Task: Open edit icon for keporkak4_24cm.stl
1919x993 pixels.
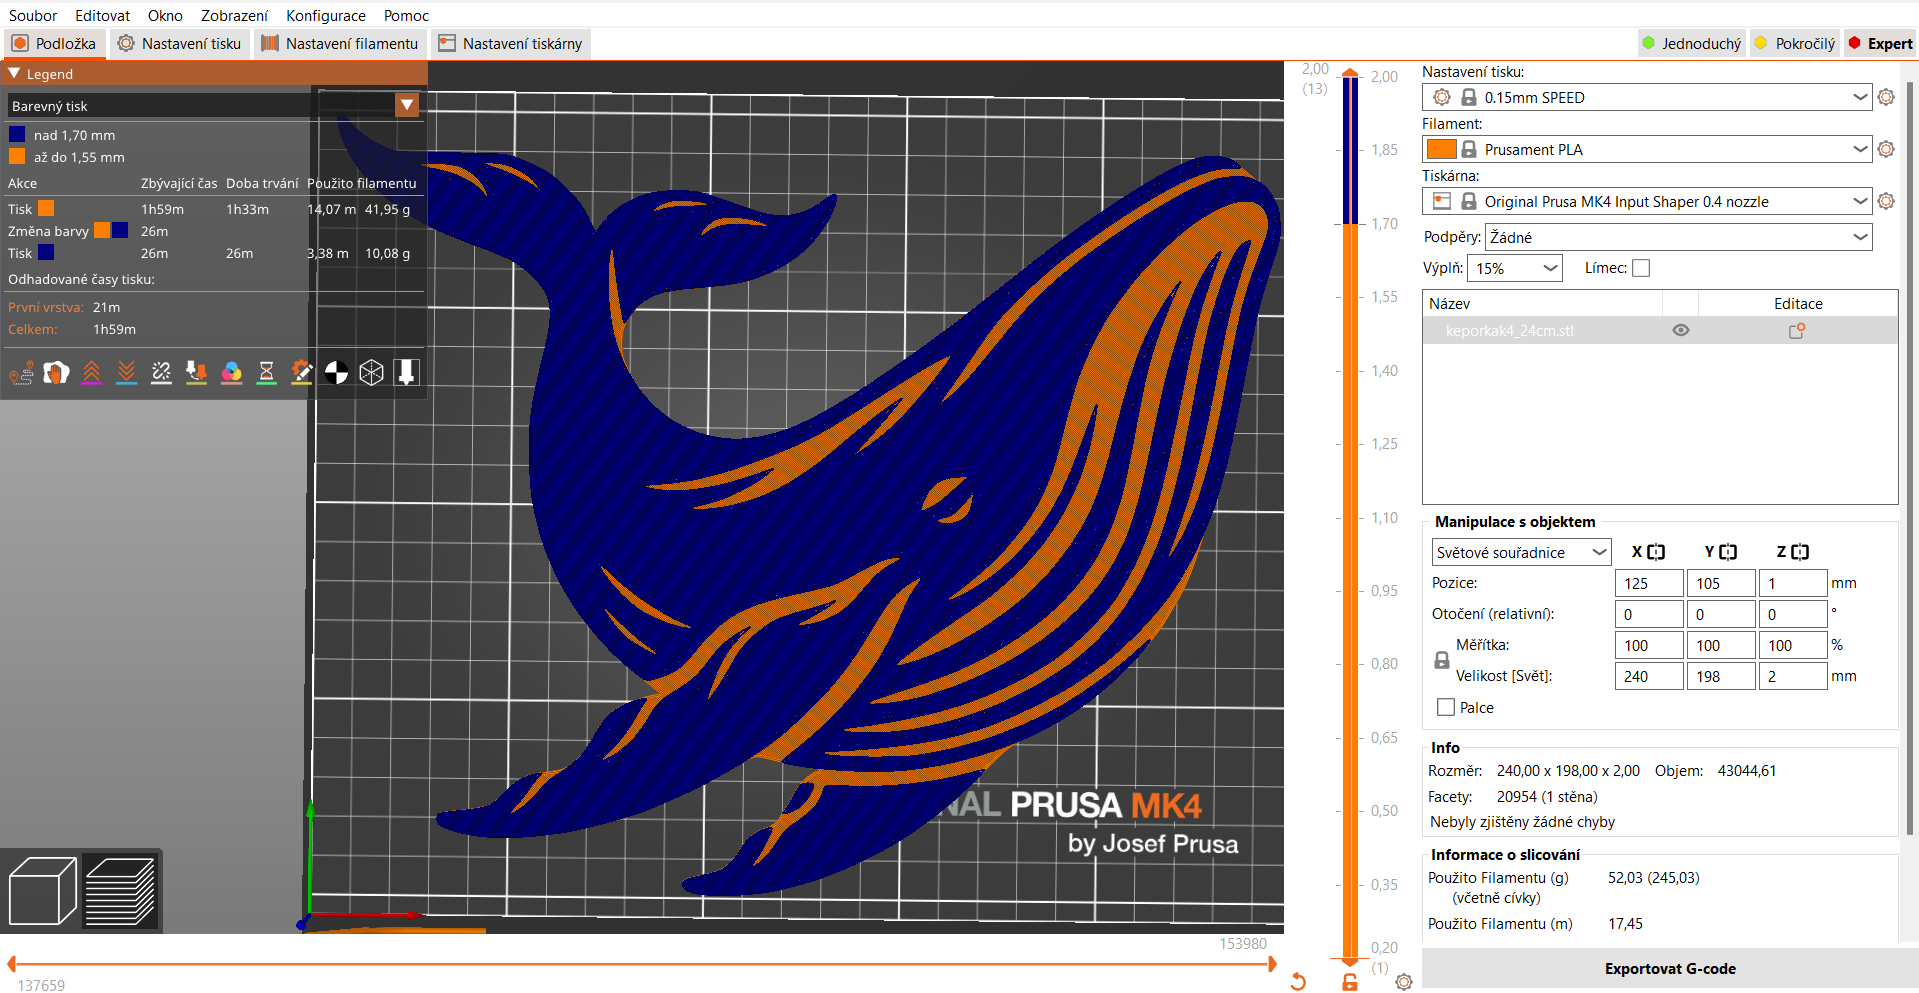Action: [x=1797, y=331]
